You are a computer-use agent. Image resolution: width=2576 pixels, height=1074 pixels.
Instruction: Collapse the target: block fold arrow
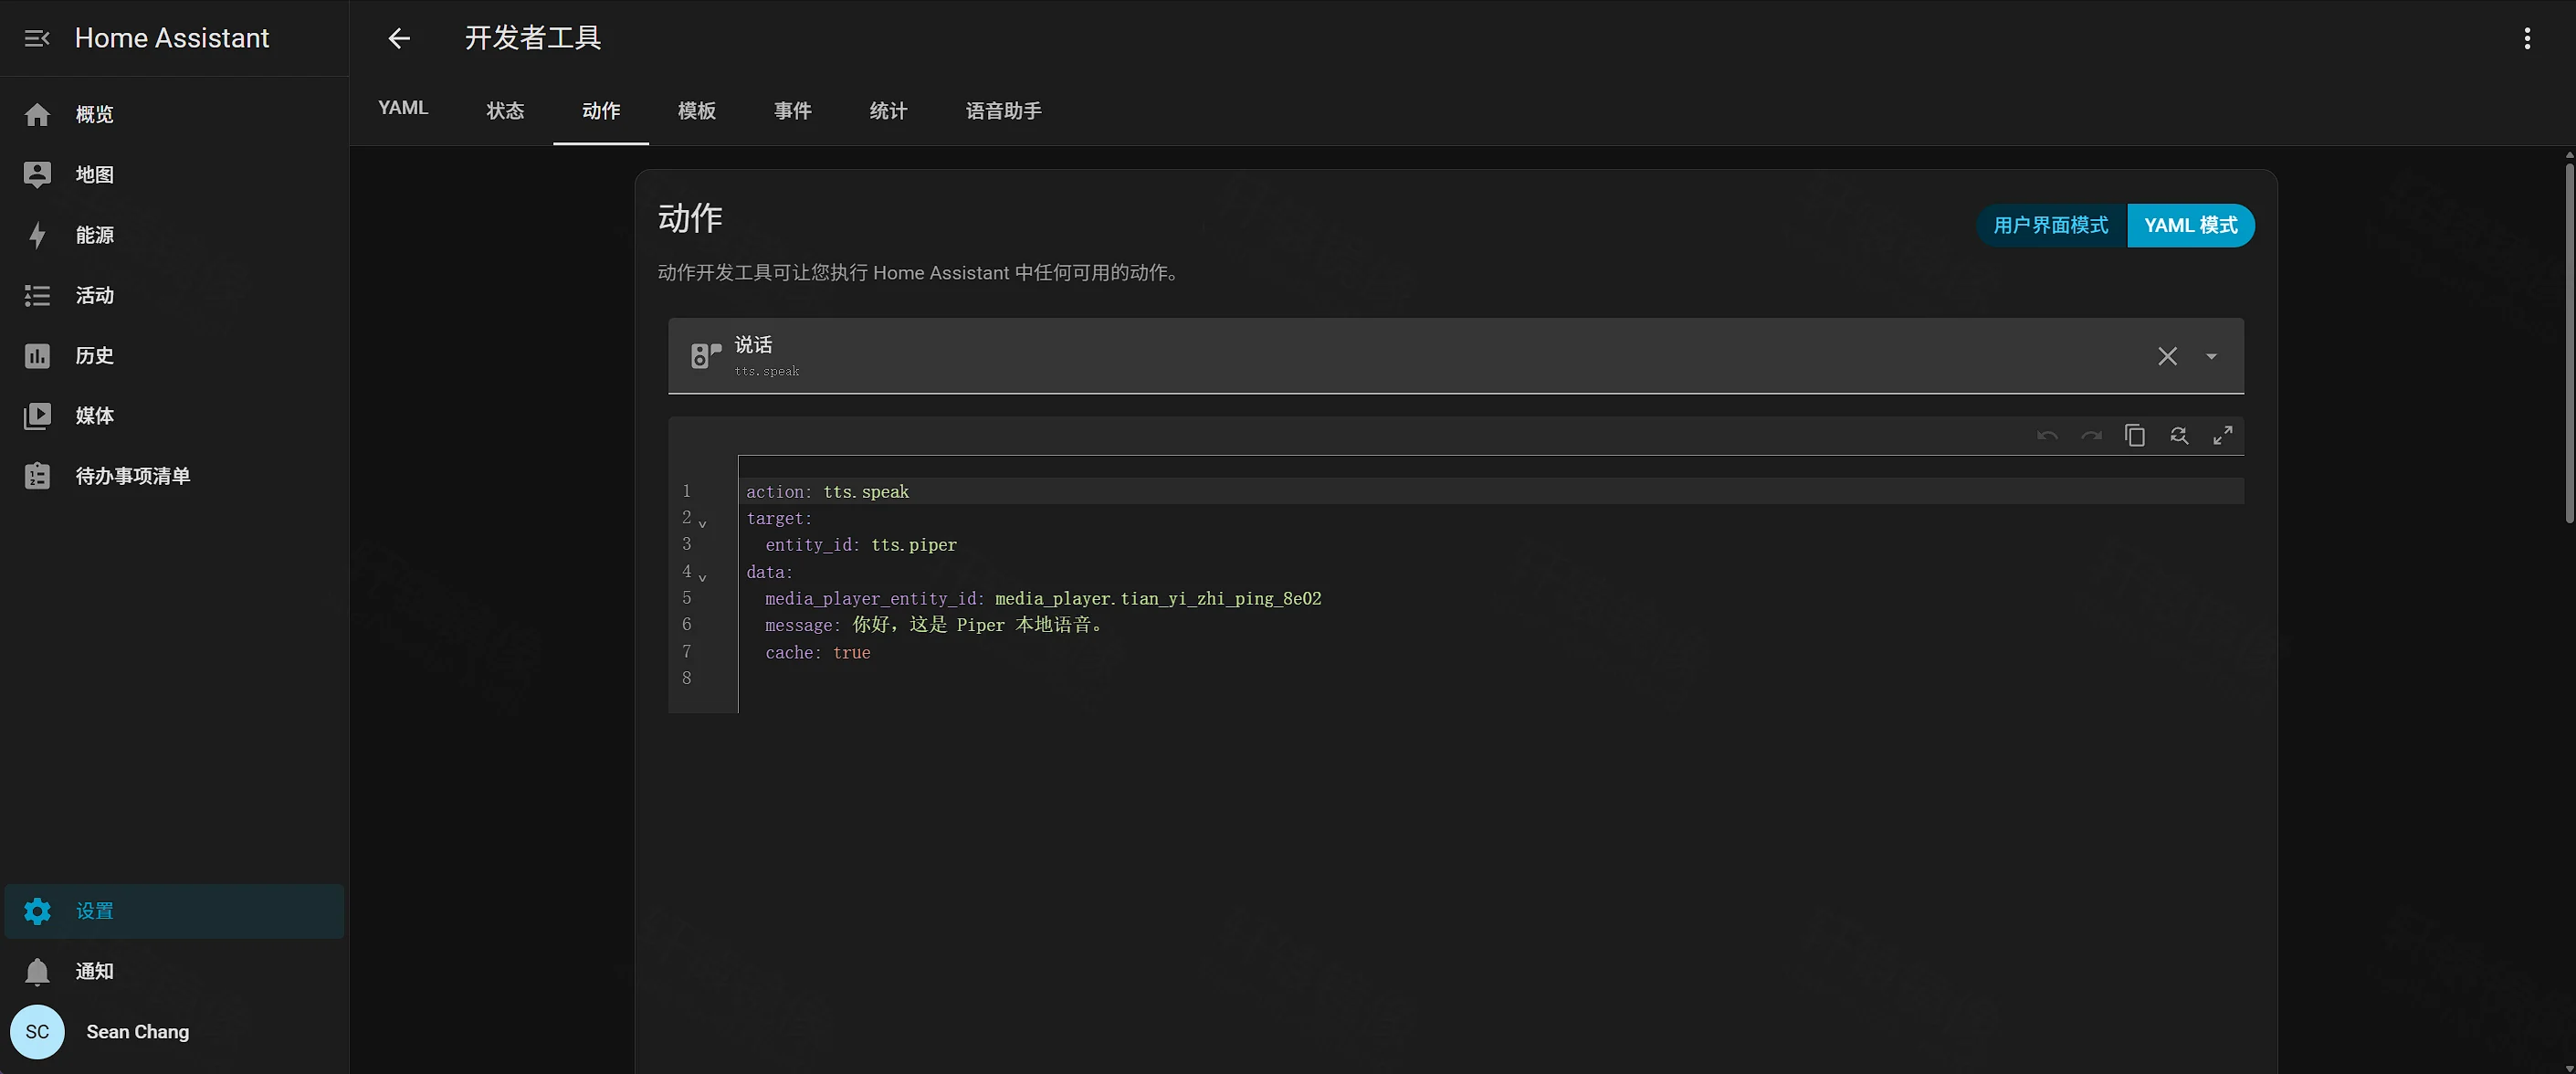point(702,523)
